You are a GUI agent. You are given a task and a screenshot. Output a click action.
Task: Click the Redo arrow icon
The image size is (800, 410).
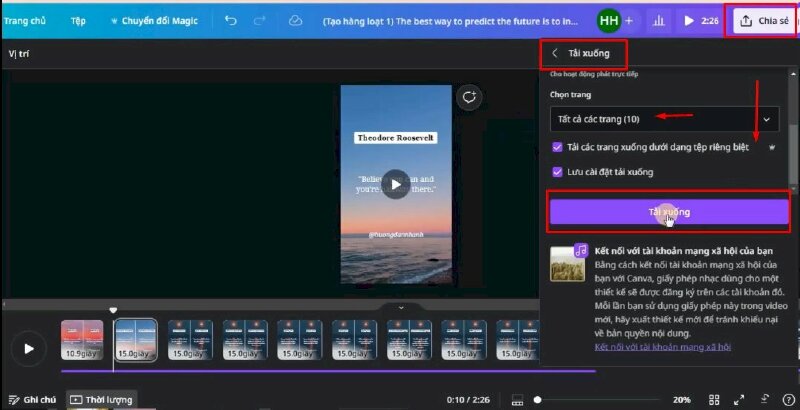[260, 21]
